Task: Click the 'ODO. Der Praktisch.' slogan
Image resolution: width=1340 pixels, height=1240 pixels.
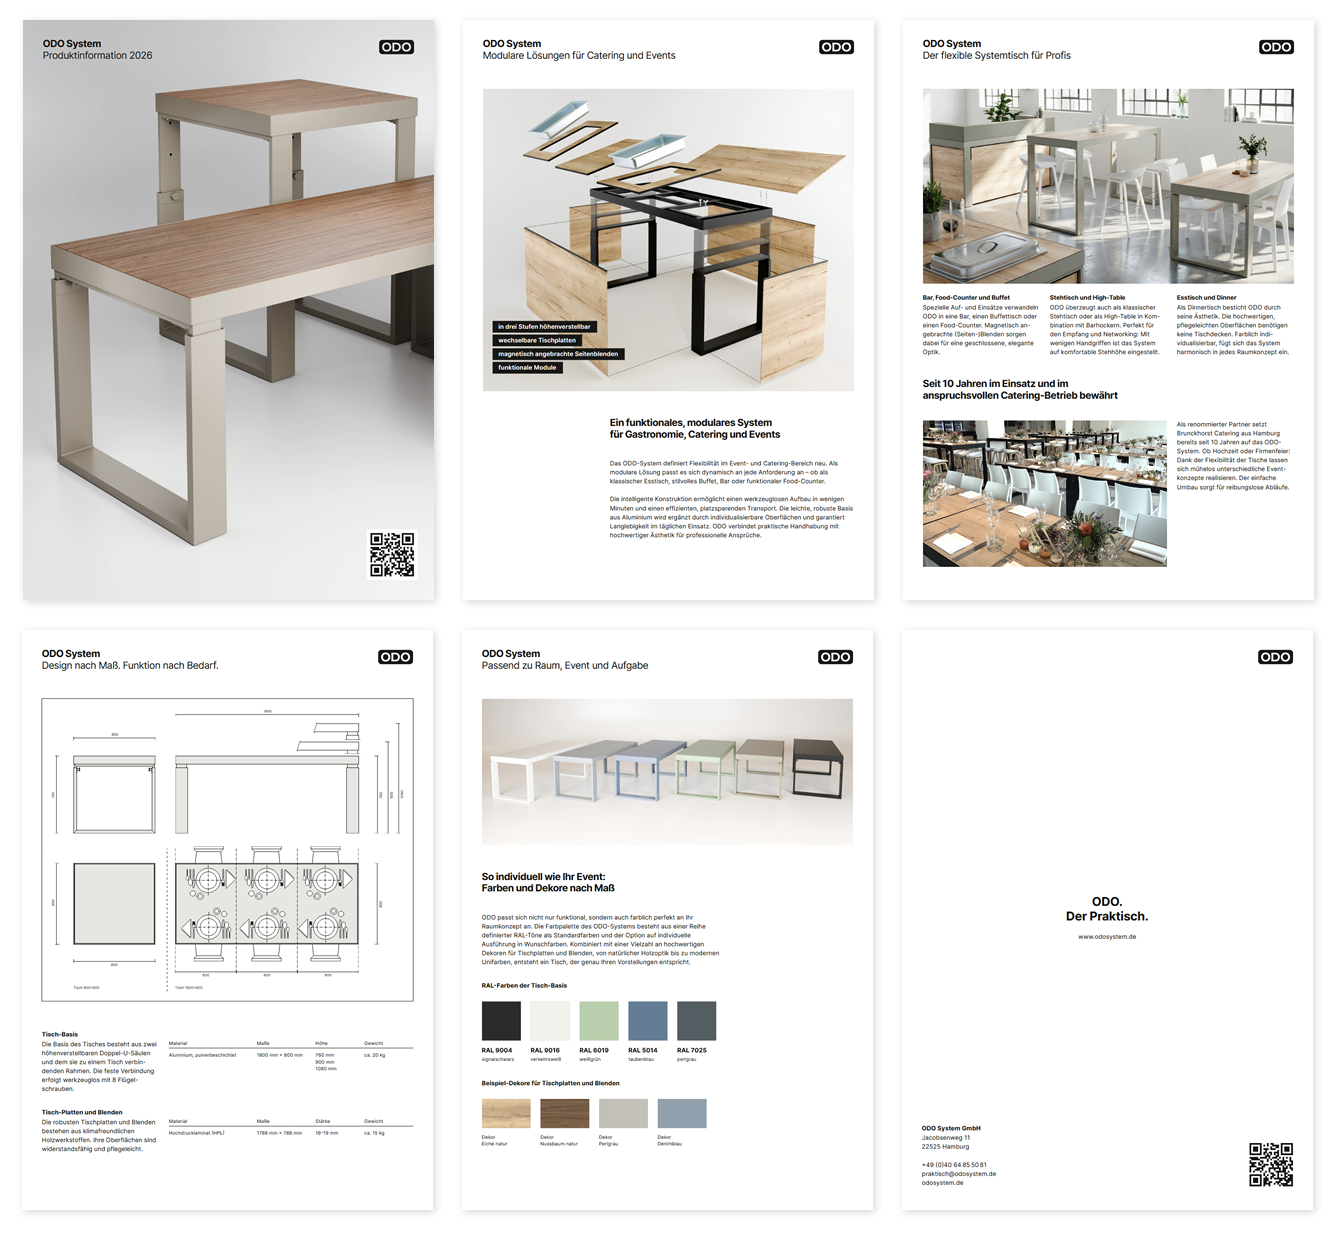Action: click(1107, 909)
